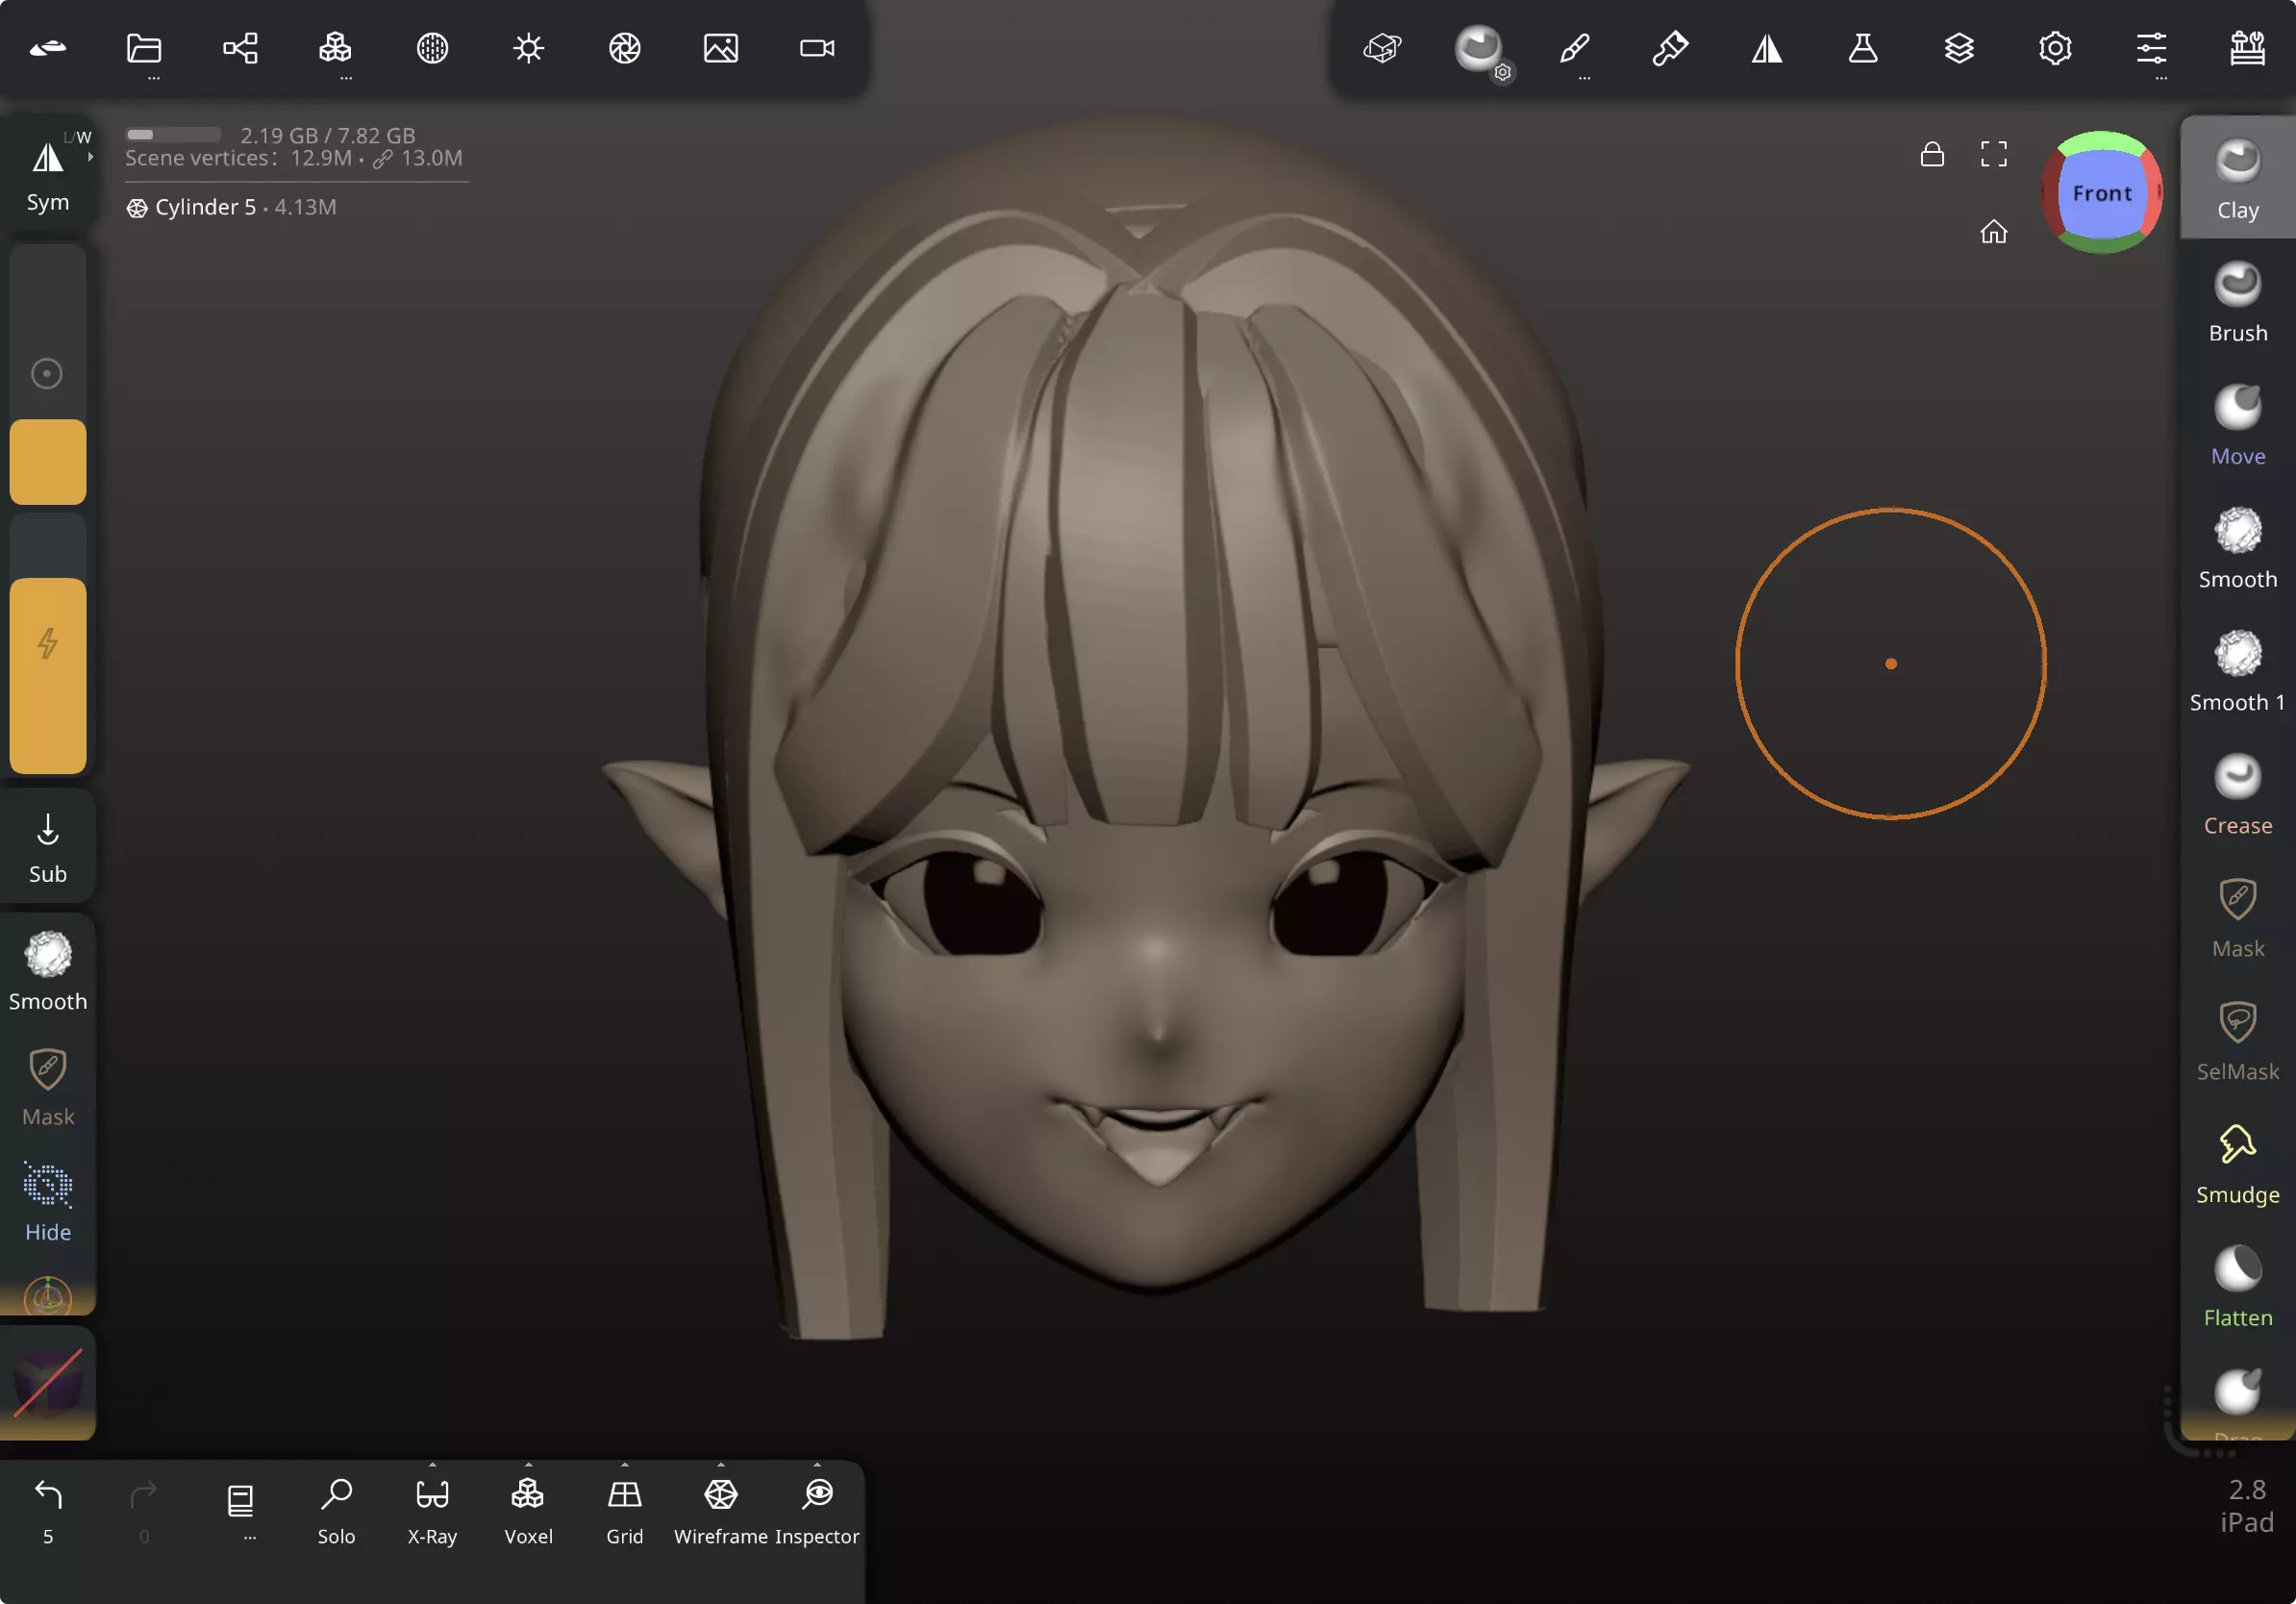2296x1604 pixels.
Task: Open the Painting brush menu
Action: pos(1670,48)
